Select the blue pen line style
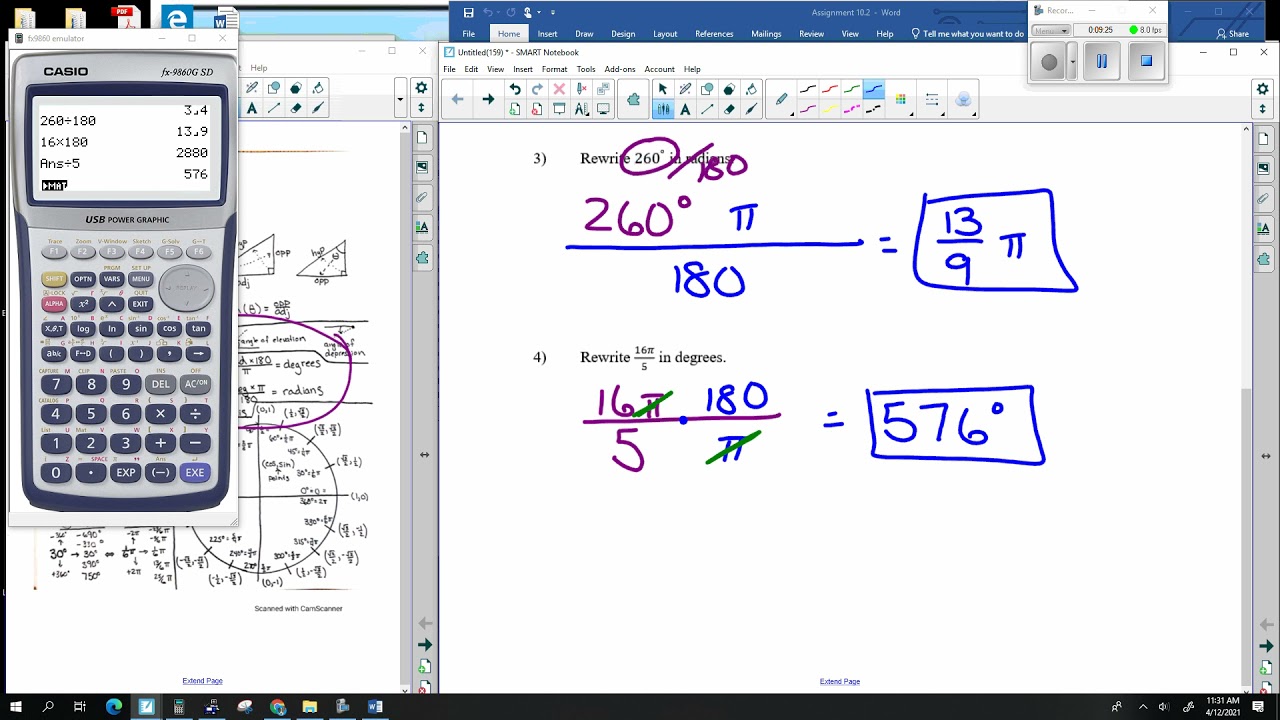This screenshot has height=720, width=1280. point(874,90)
